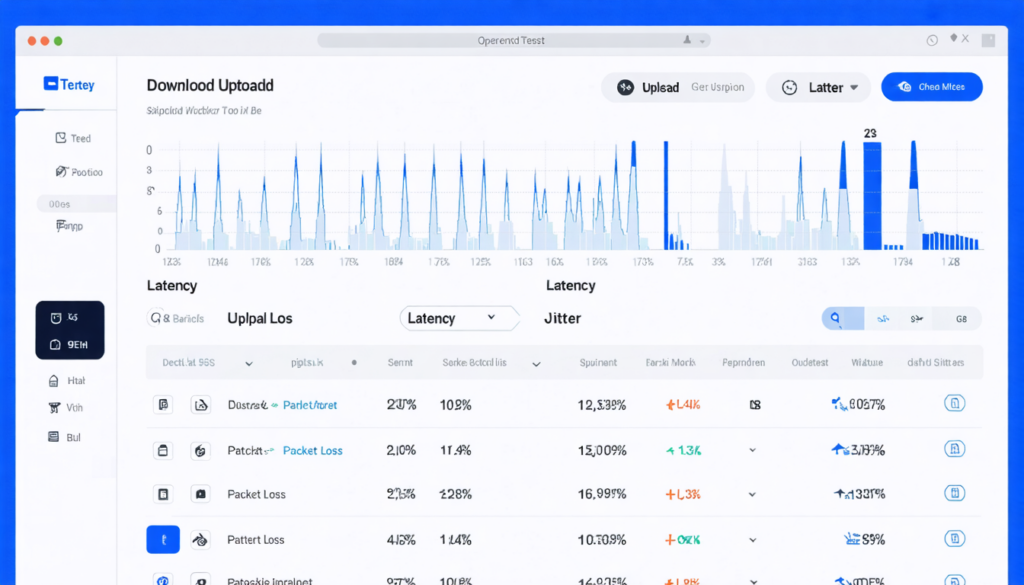The height and width of the screenshot is (585, 1024).
Task: Click the Vbh cart icon in sidebar
Action: coord(54,408)
